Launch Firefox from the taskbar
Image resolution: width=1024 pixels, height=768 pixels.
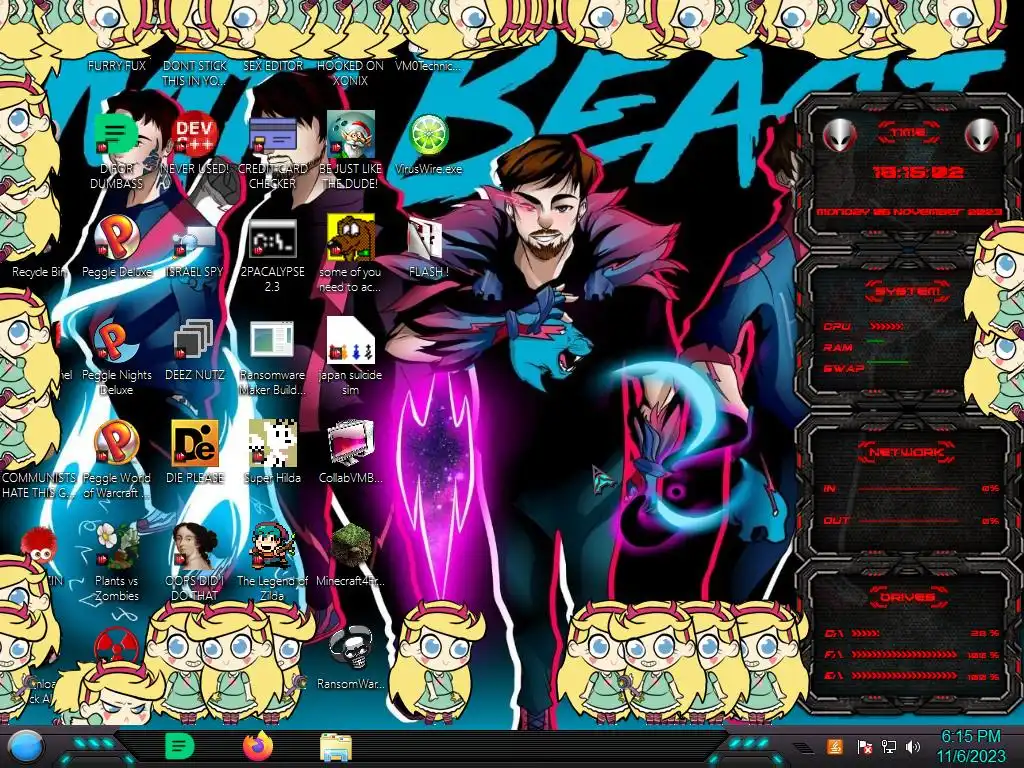[x=258, y=746]
